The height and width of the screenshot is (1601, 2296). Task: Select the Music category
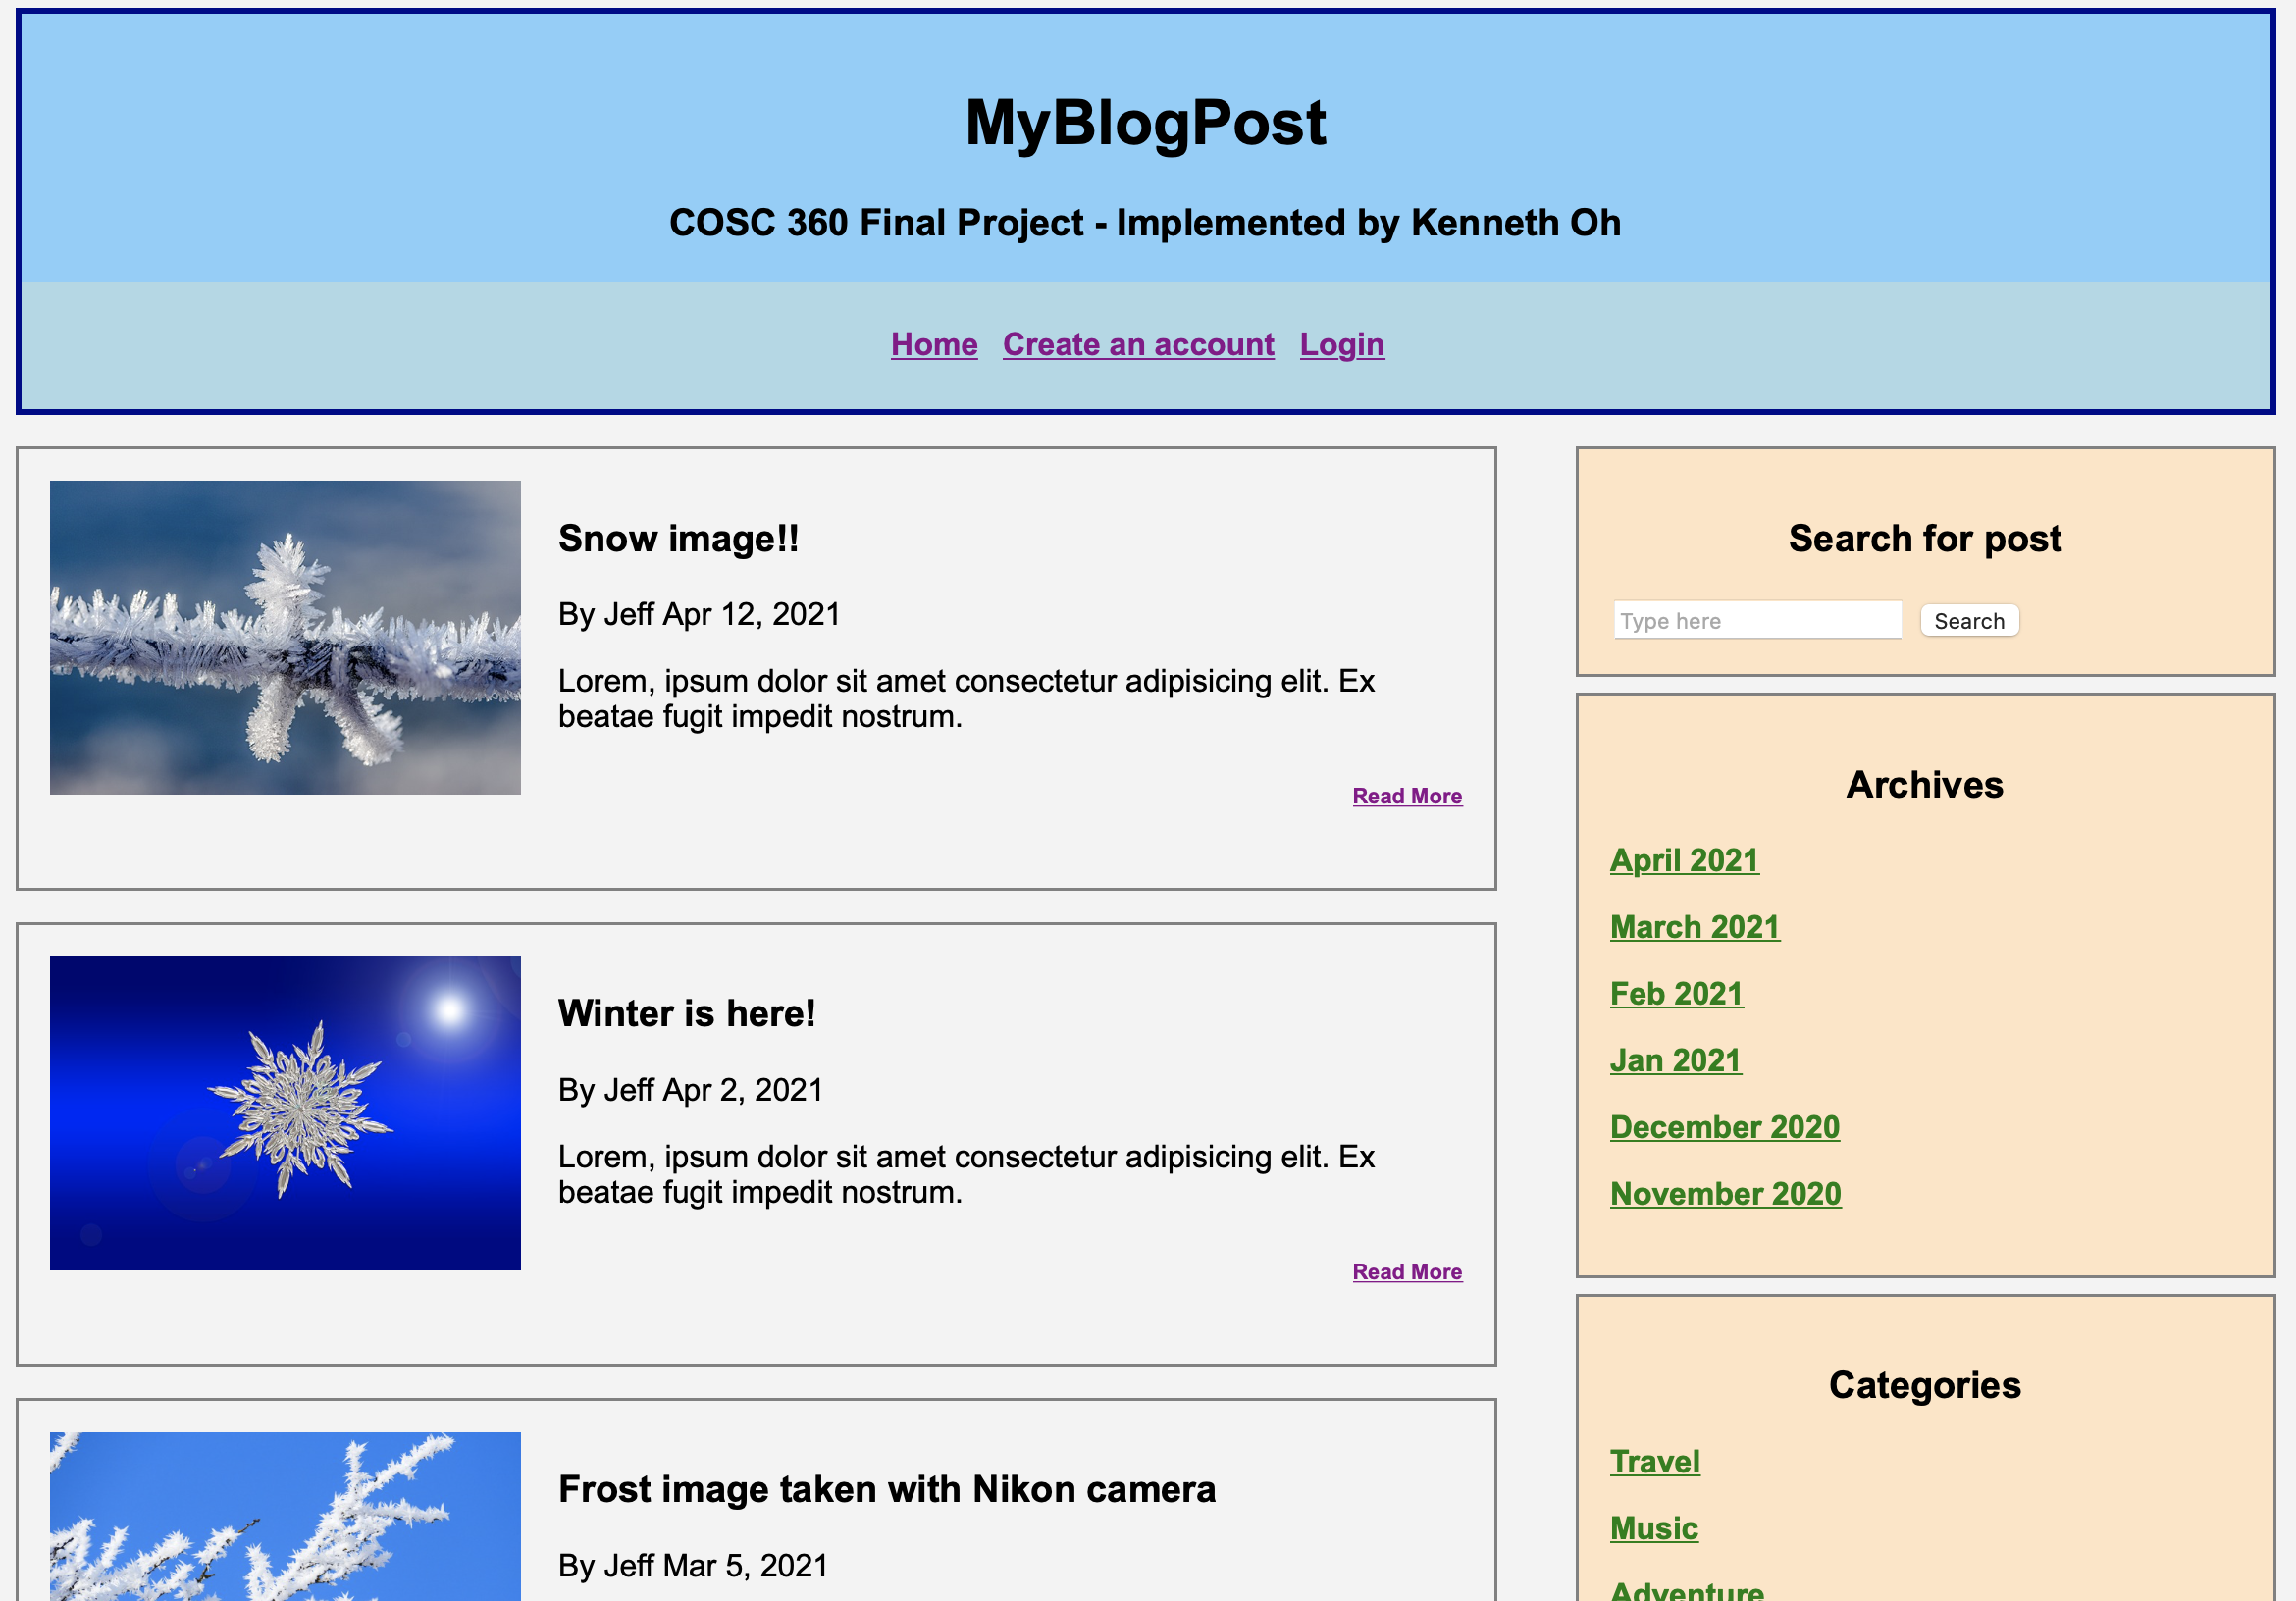pos(1653,1528)
